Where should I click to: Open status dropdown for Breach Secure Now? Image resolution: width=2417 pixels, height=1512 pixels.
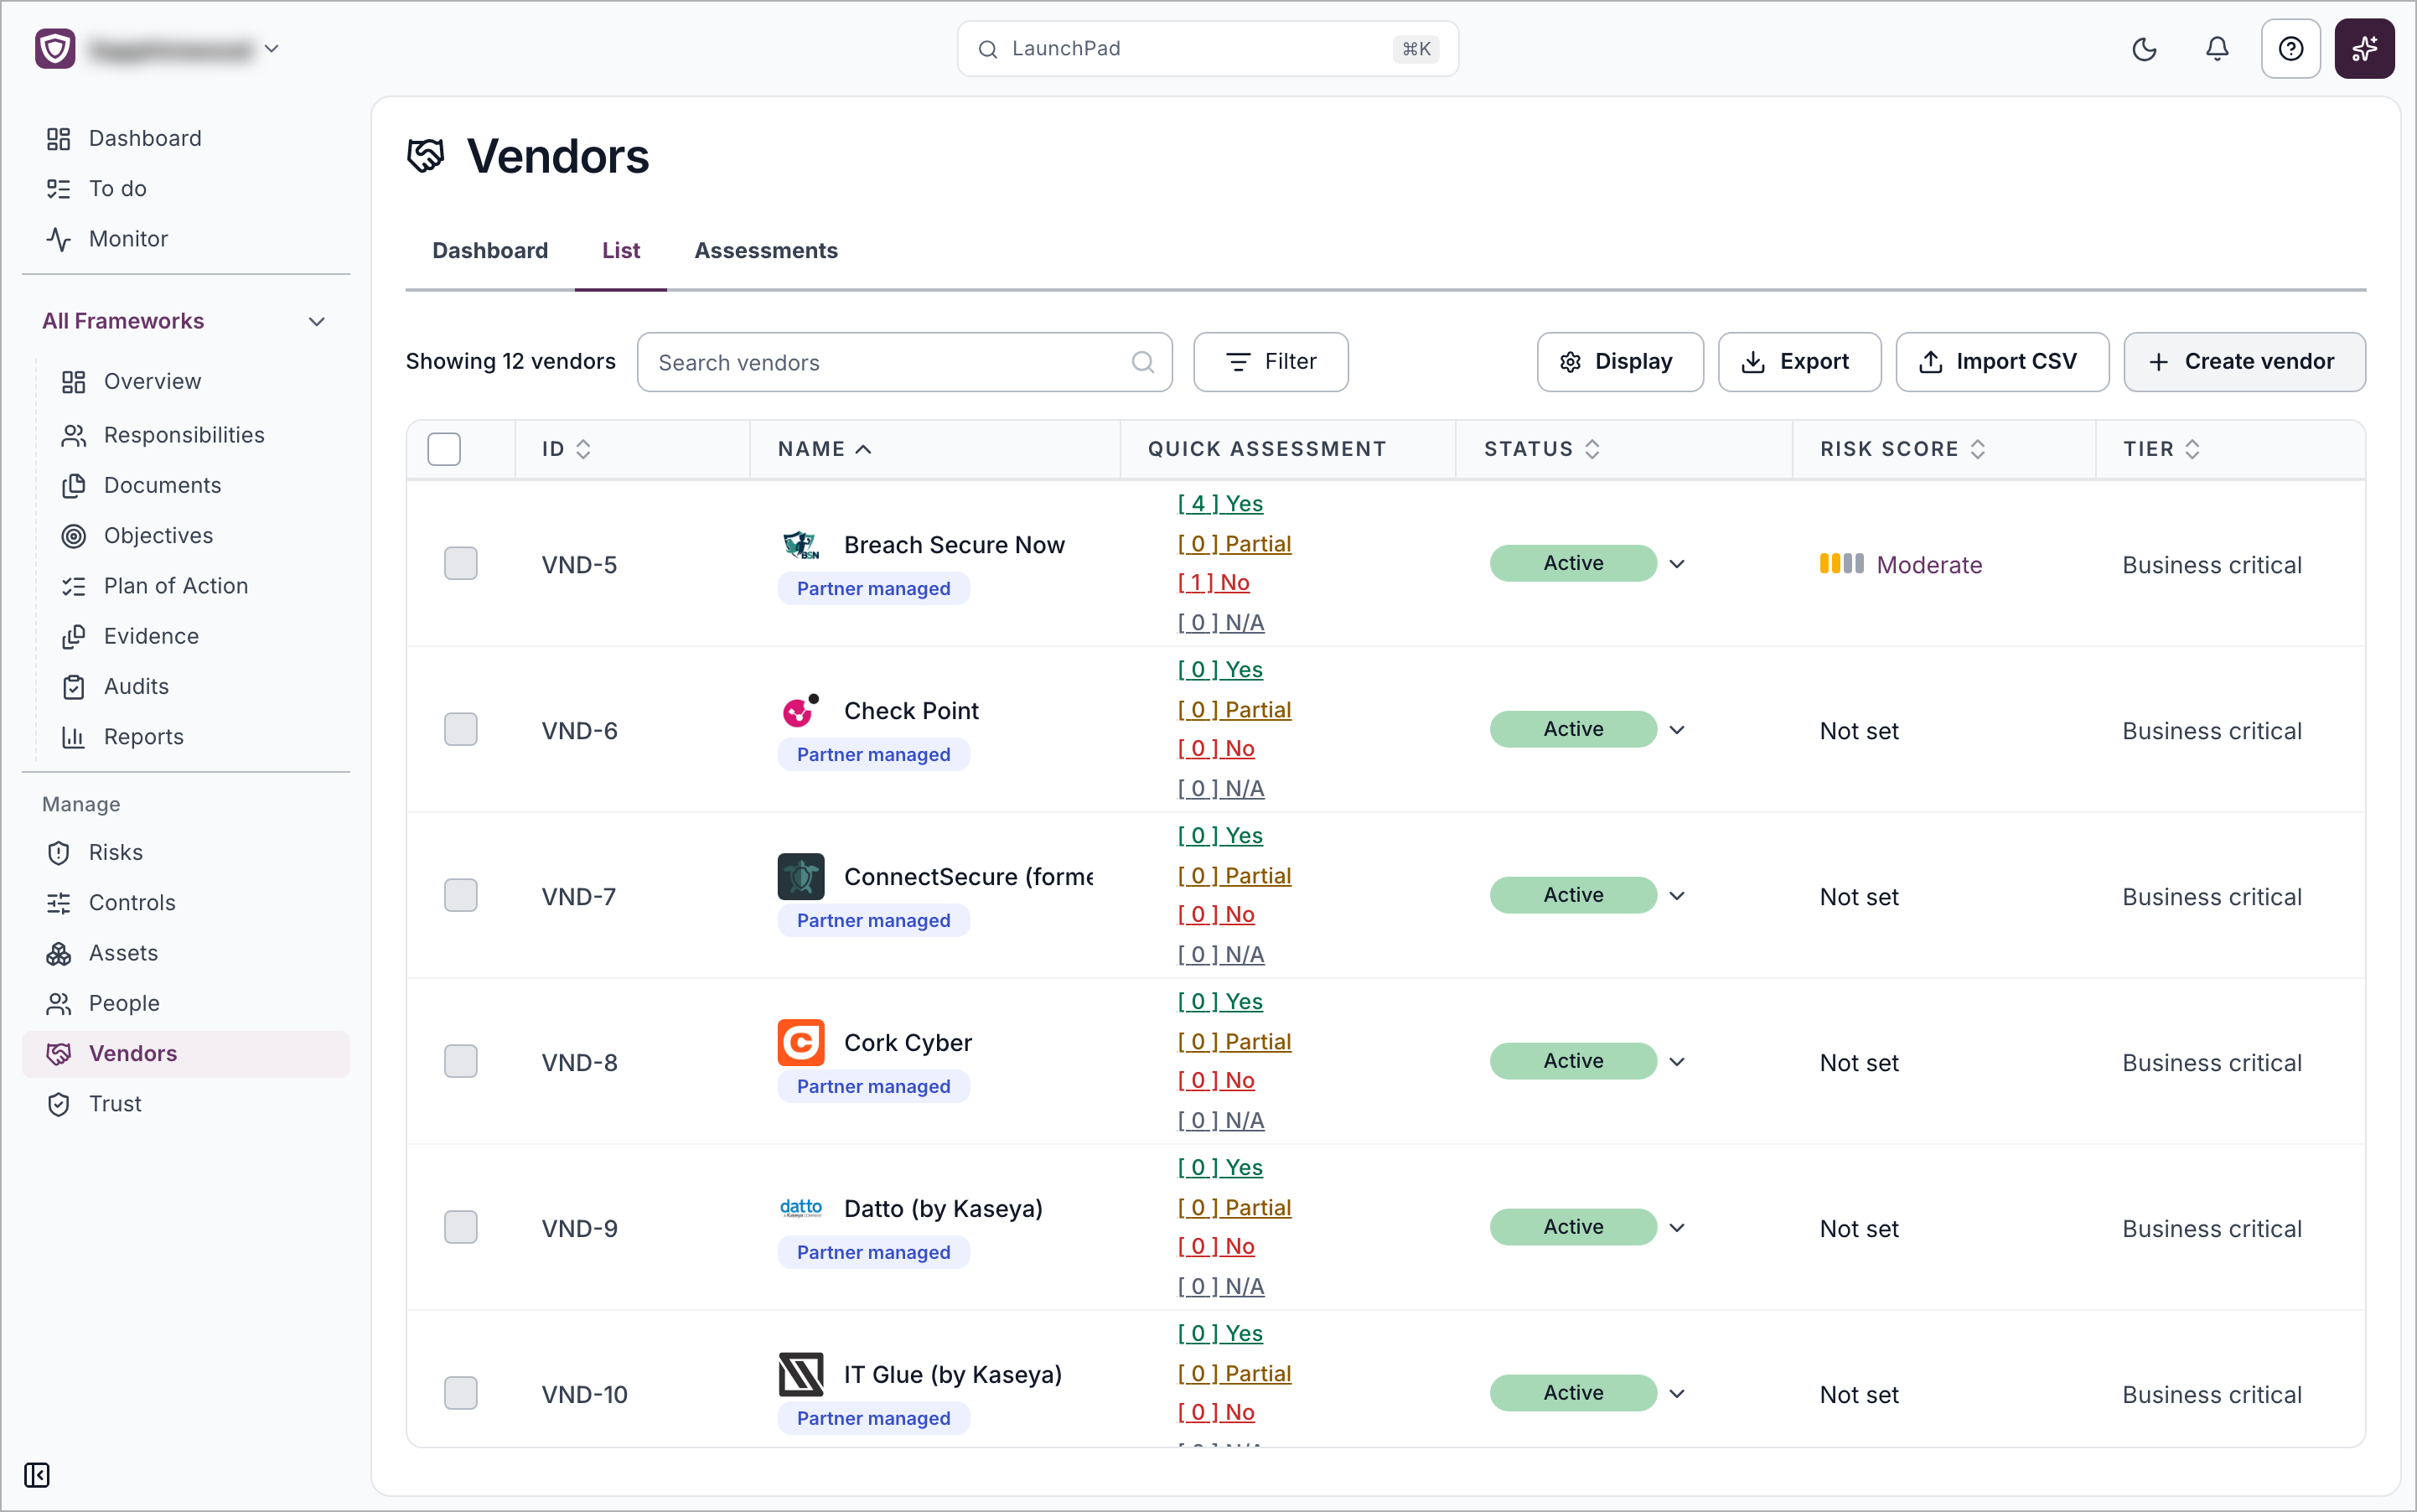tap(1677, 563)
